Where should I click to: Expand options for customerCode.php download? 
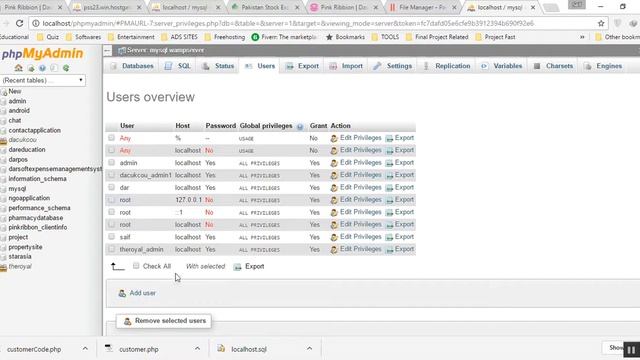(85, 349)
